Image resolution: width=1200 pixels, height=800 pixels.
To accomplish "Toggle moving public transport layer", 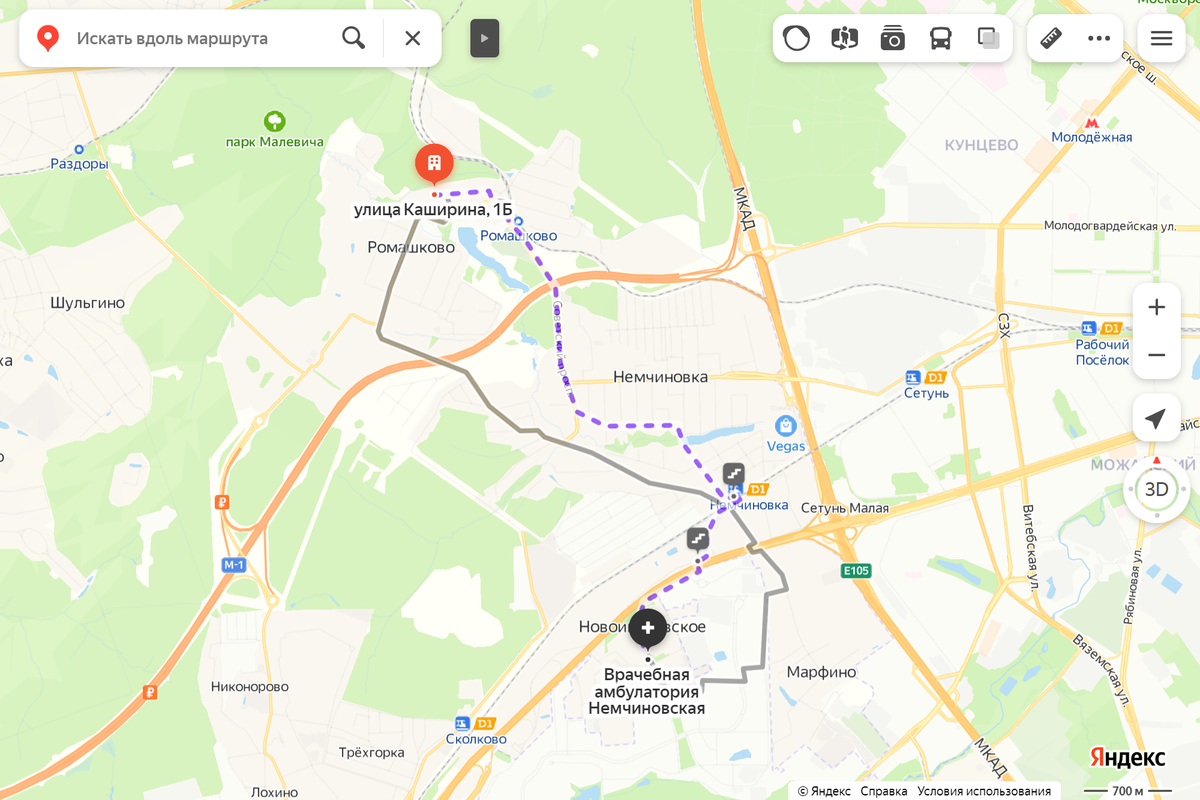I will pos(941,38).
